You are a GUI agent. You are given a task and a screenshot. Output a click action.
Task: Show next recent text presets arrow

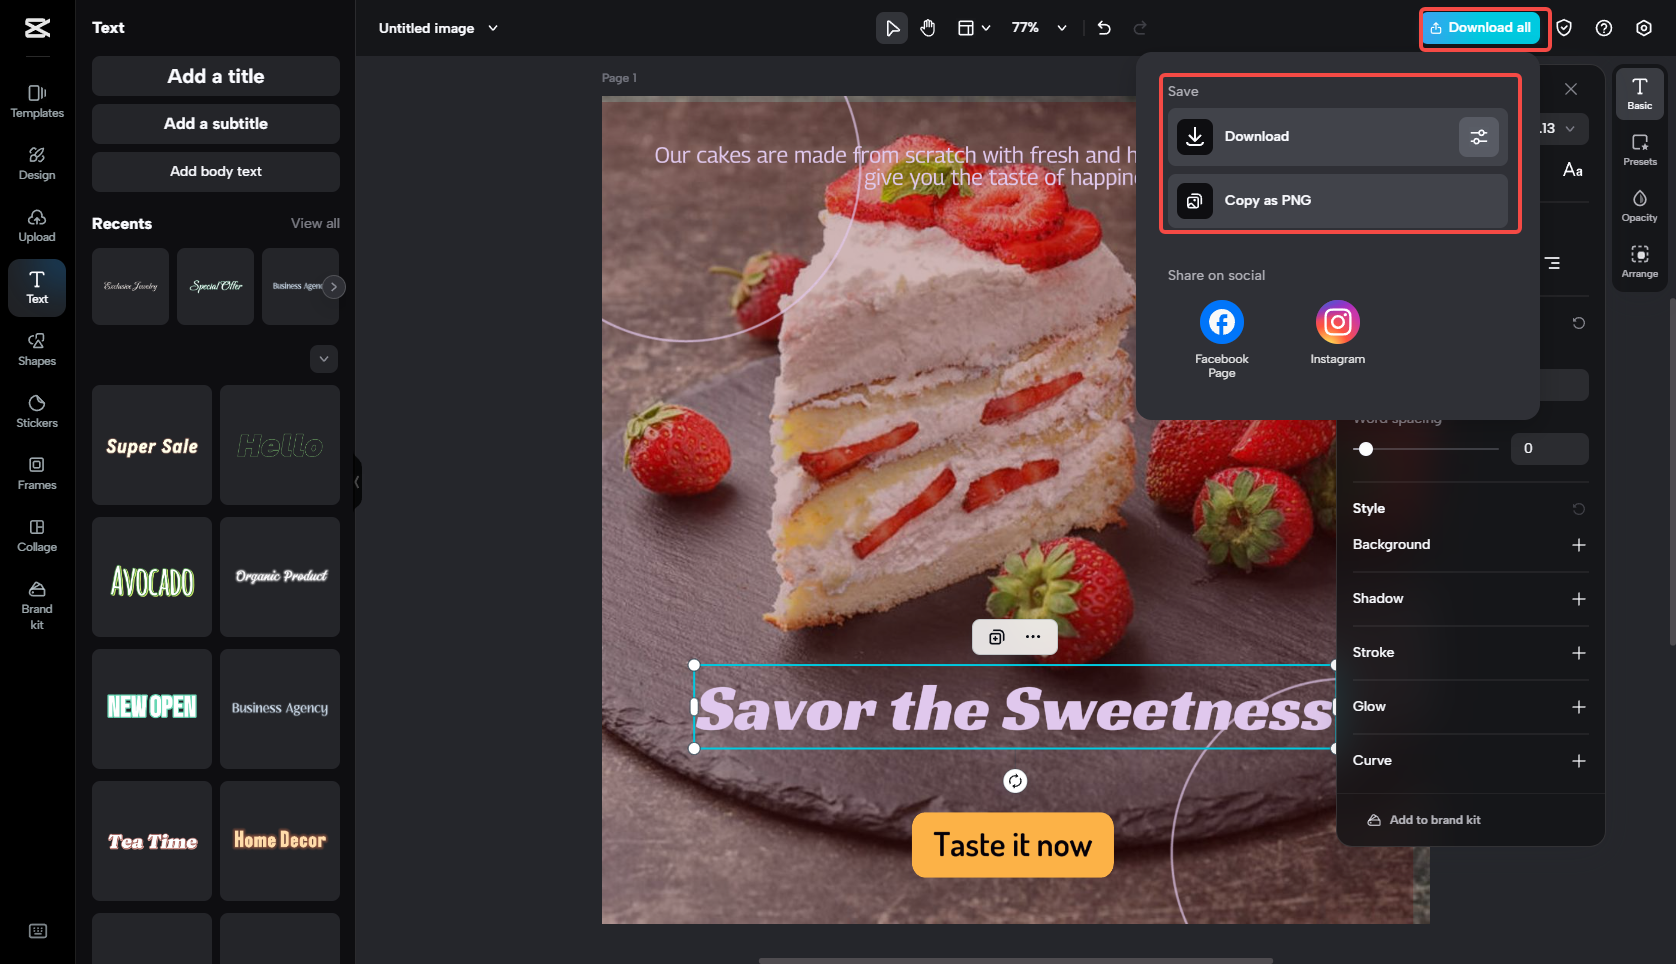pyautogui.click(x=334, y=287)
